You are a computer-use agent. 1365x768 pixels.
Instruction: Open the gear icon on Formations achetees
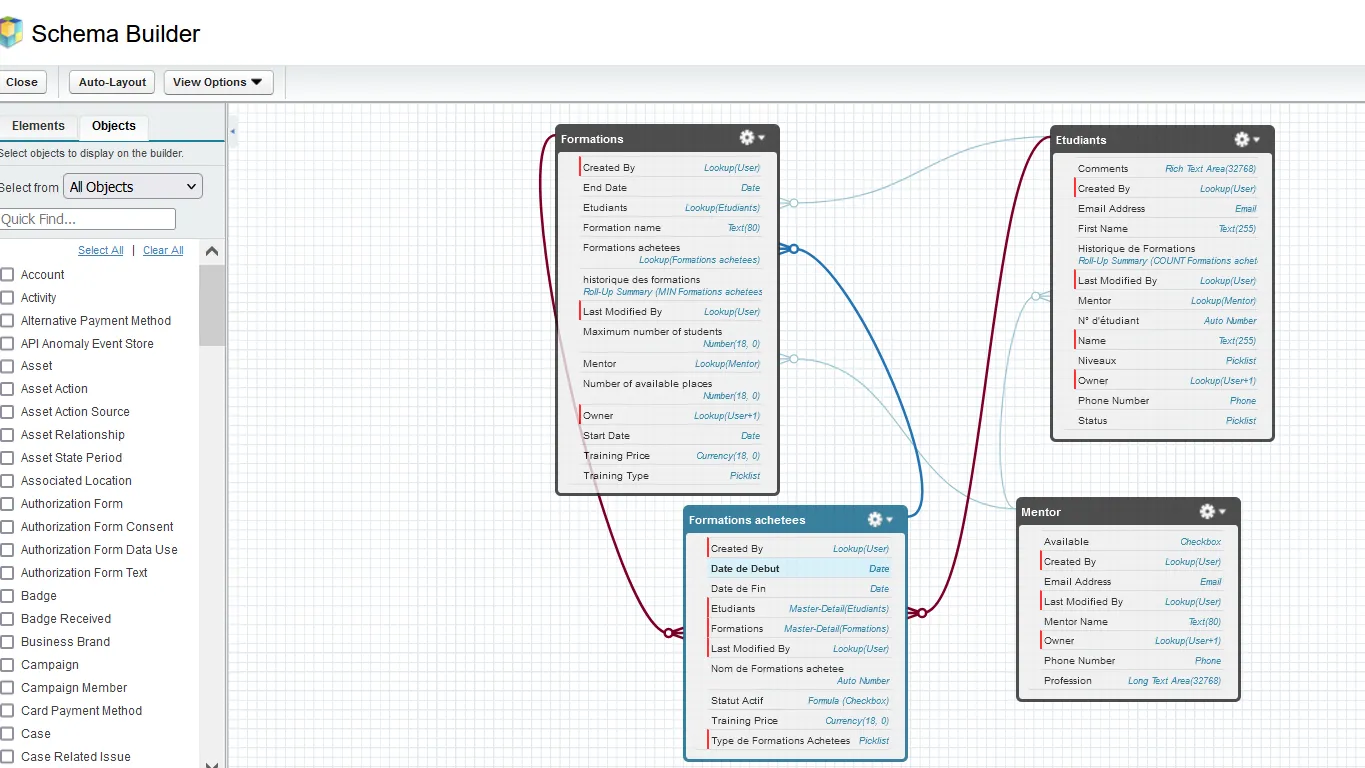[877, 519]
